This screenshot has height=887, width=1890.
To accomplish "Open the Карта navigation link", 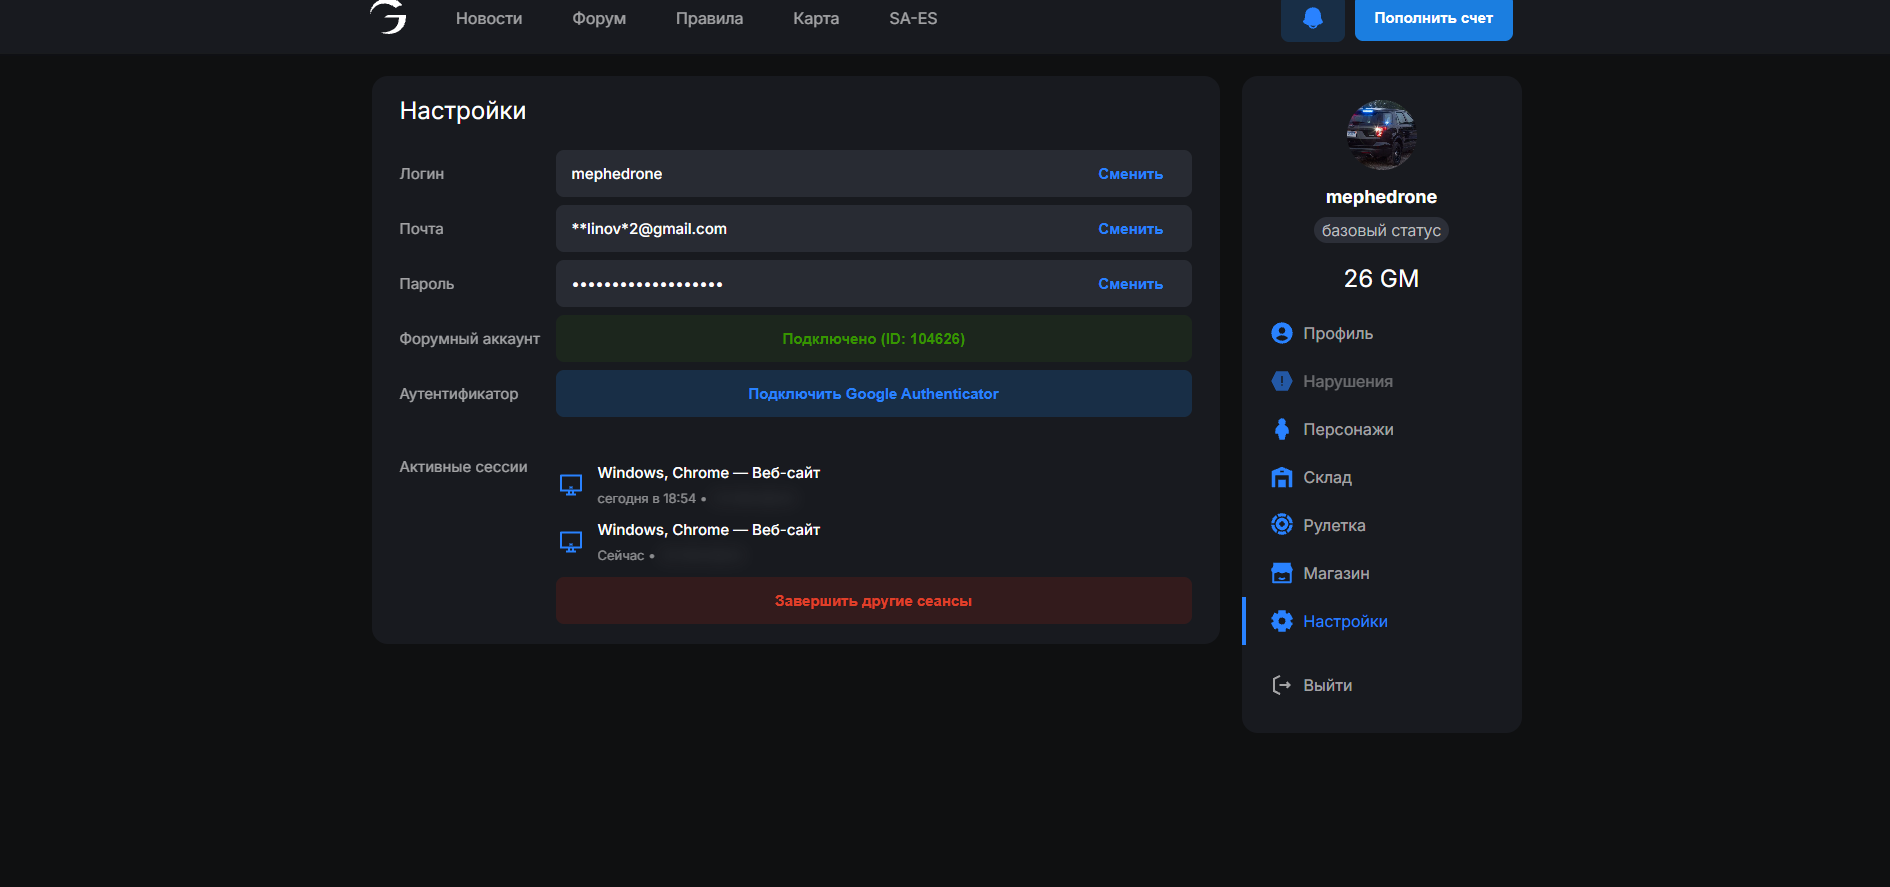I will click(816, 19).
